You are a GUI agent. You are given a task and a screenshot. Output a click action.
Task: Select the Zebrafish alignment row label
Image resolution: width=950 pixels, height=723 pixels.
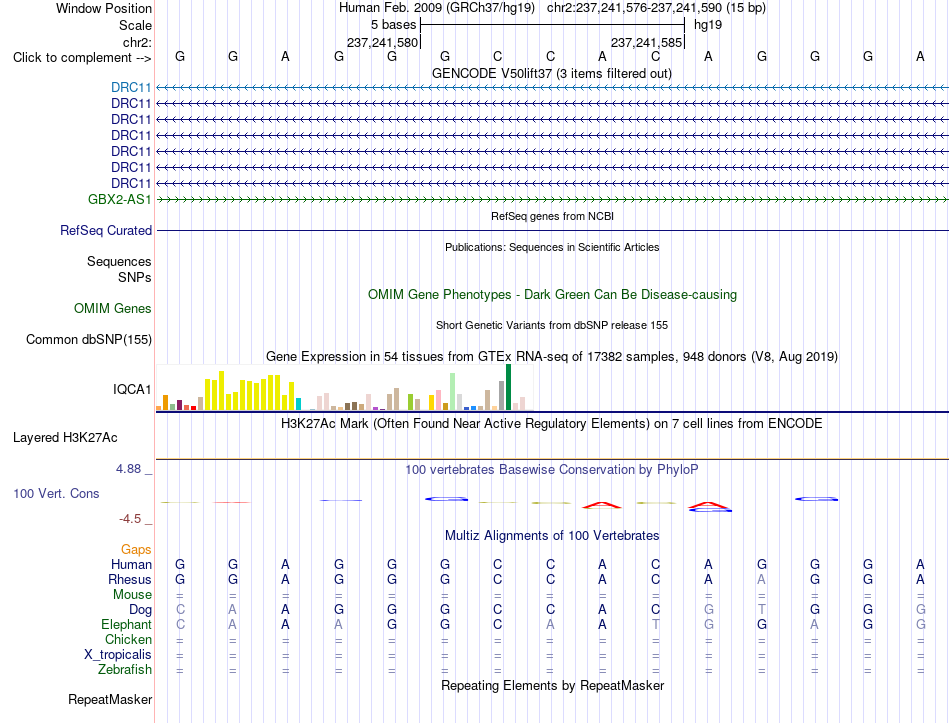pos(125,670)
